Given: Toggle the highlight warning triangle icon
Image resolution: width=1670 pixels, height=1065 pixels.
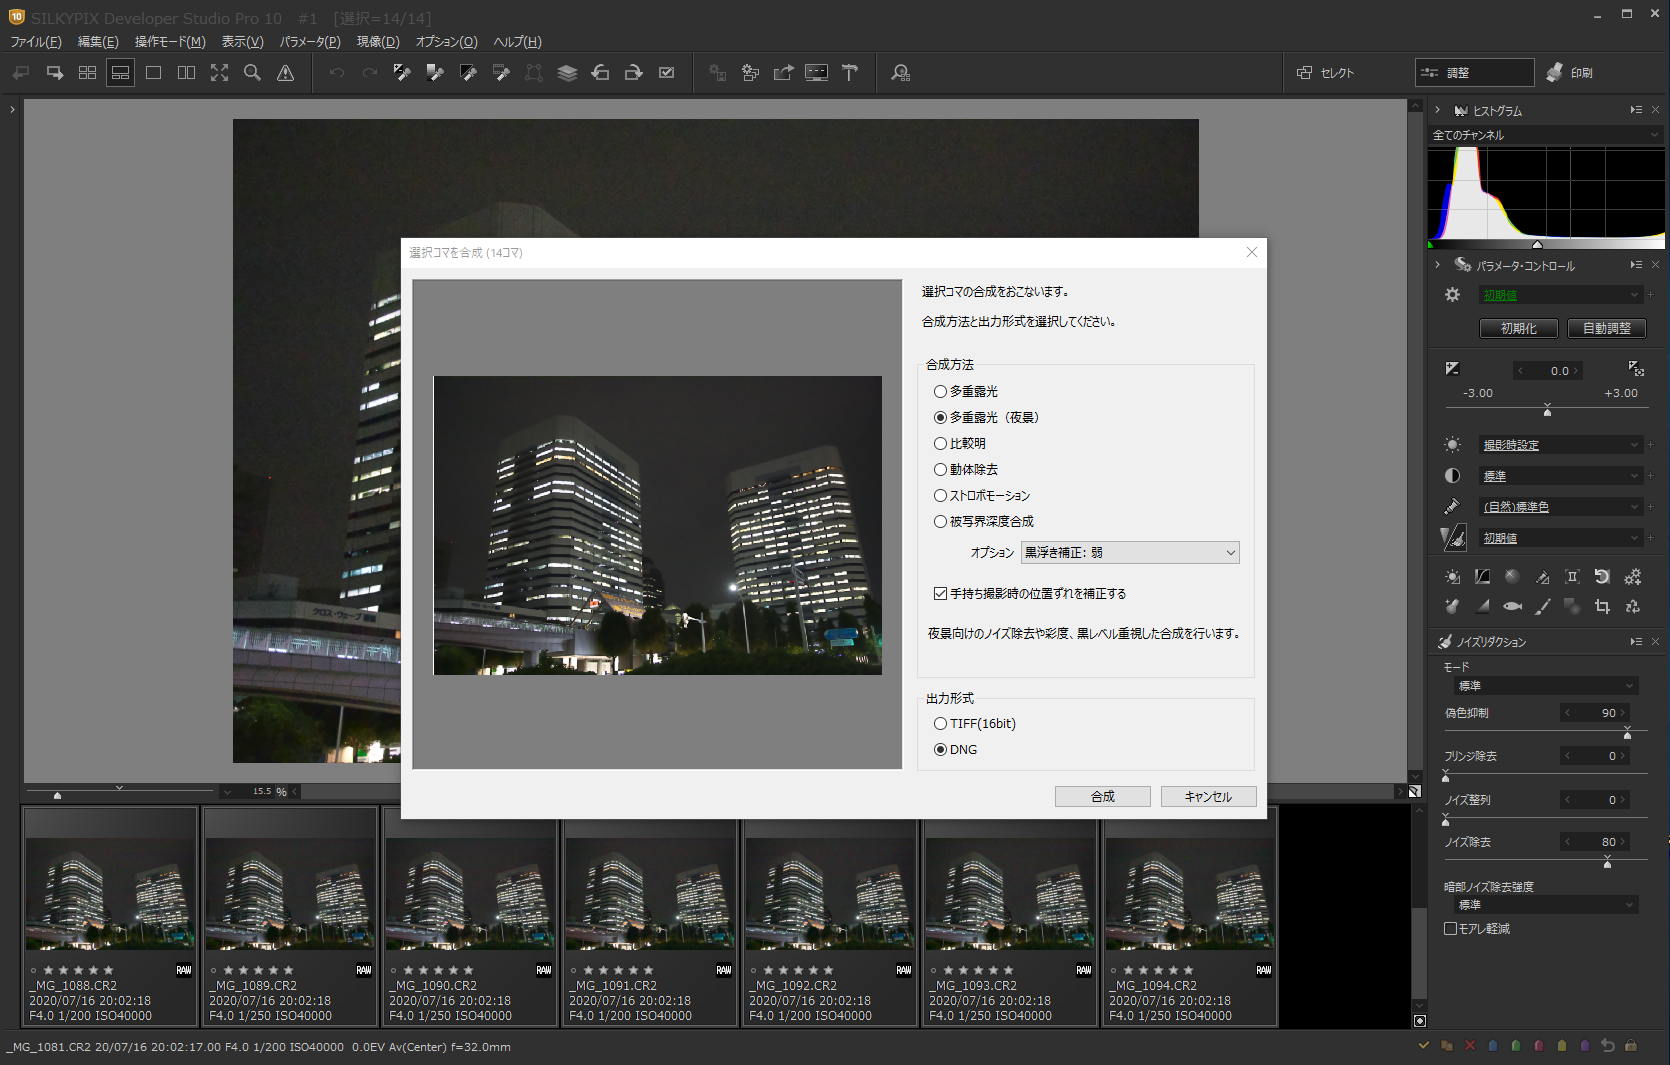Looking at the screenshot, I should tap(285, 73).
